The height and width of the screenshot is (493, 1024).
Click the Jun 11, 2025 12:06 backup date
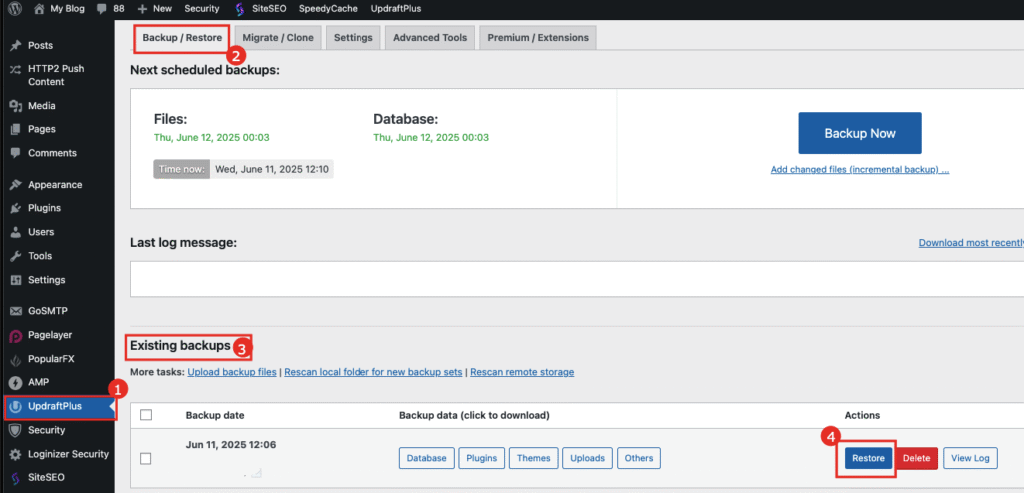231,445
